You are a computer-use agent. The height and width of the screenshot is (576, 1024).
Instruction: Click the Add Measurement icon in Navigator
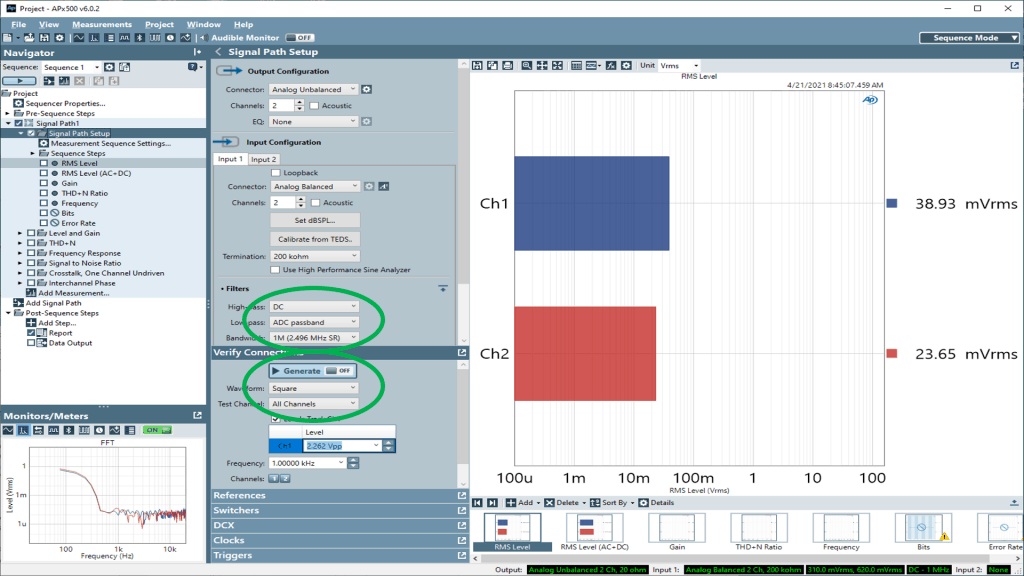(30, 293)
